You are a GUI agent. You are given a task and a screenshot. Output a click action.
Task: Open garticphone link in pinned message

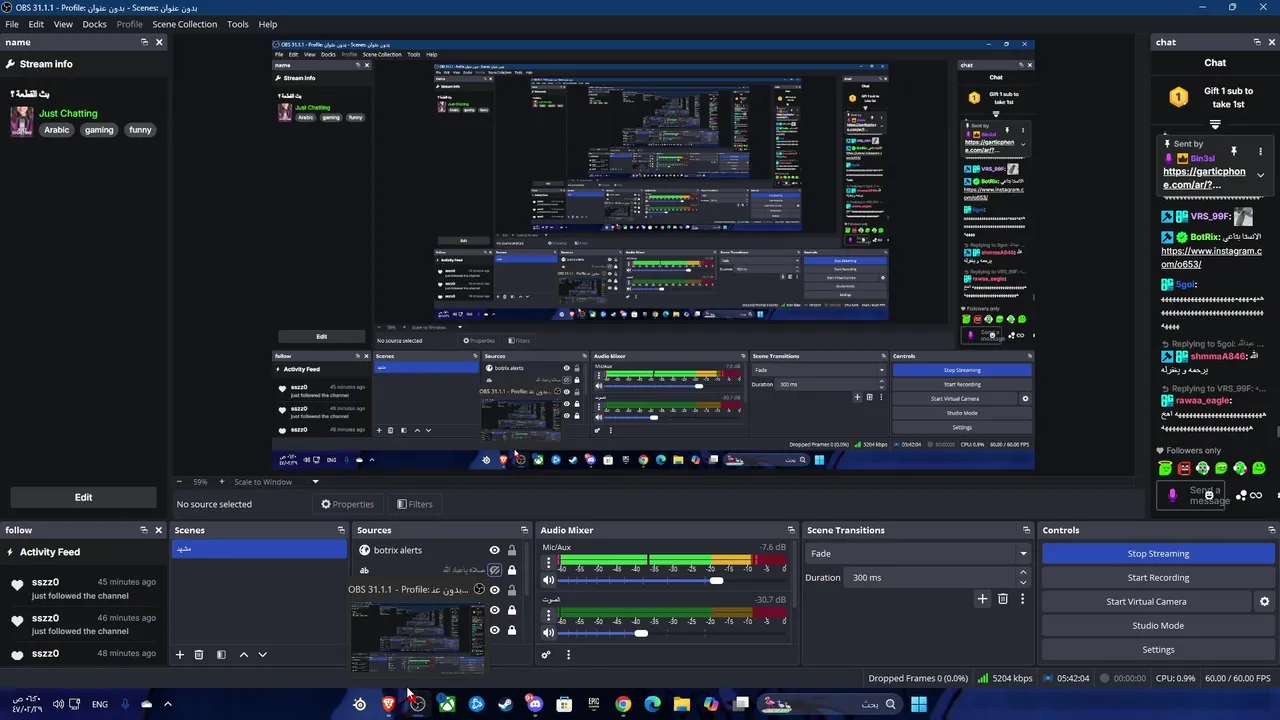(x=1204, y=178)
